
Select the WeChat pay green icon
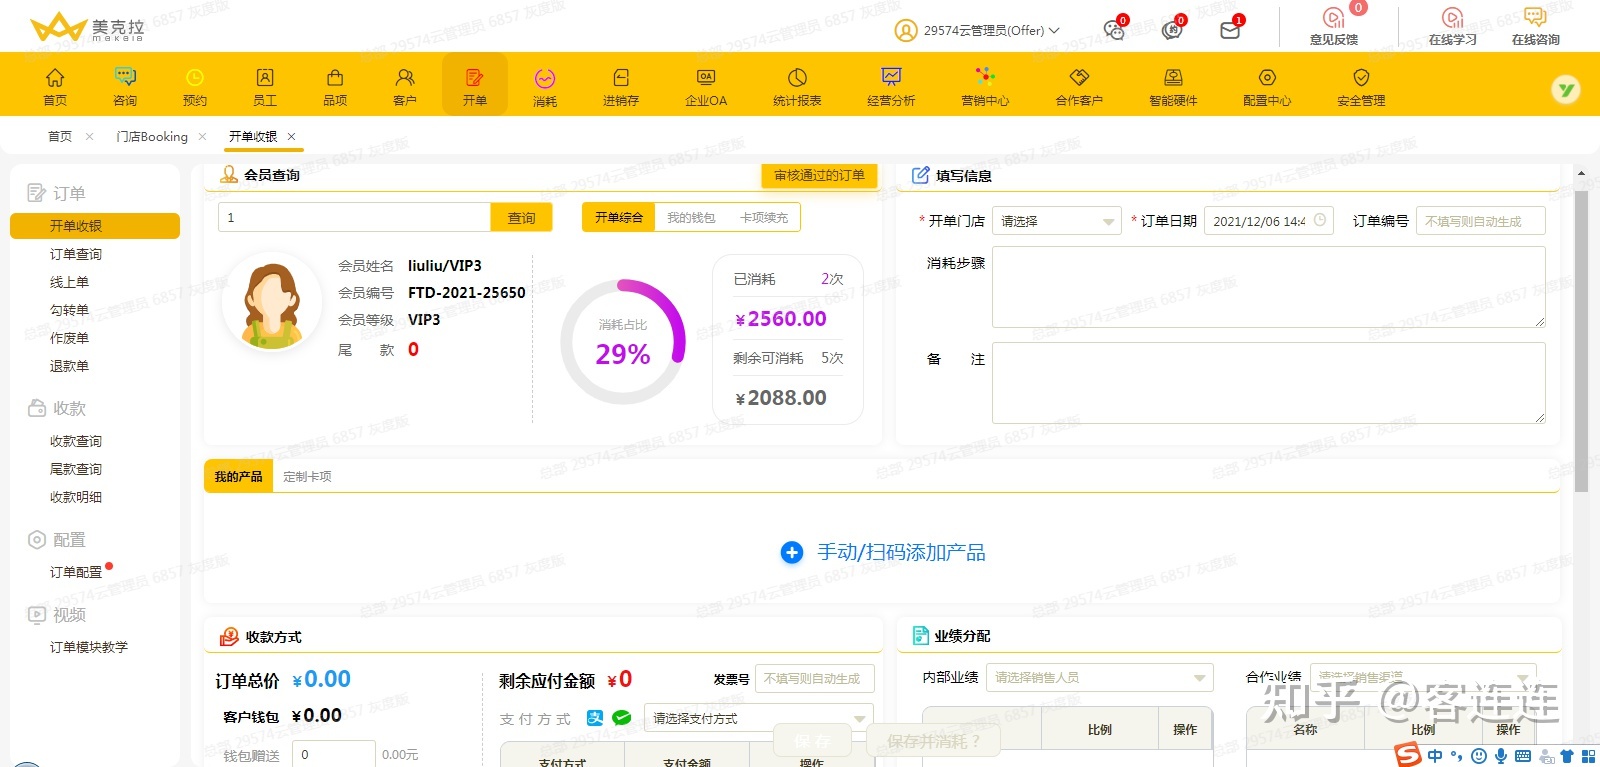pos(621,718)
